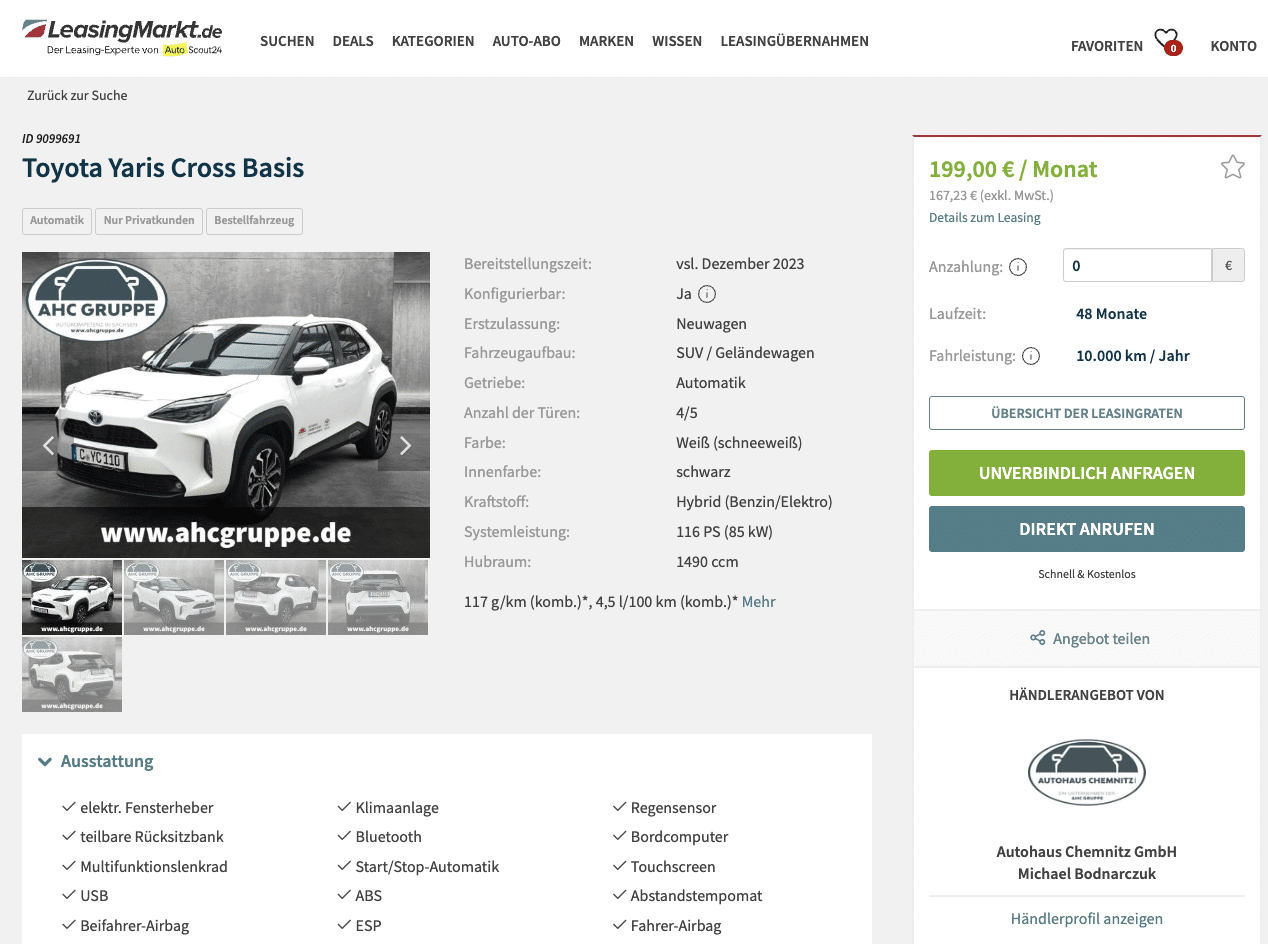The width and height of the screenshot is (1268, 944).
Task: Open the MARKEN menu
Action: point(606,41)
